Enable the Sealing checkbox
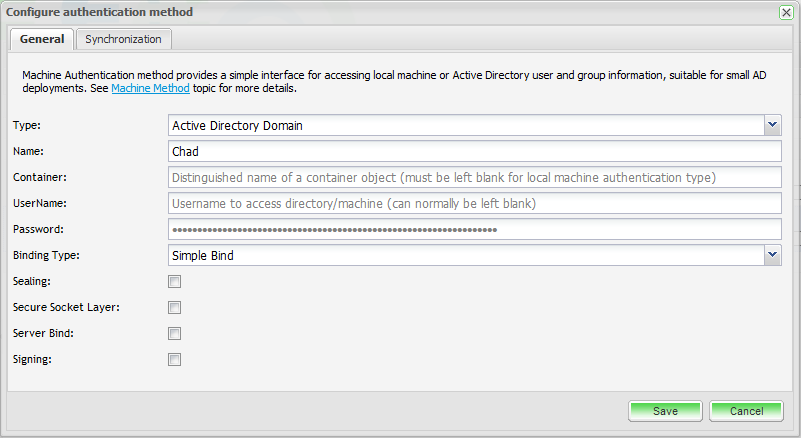The height and width of the screenshot is (438, 801). 175,282
